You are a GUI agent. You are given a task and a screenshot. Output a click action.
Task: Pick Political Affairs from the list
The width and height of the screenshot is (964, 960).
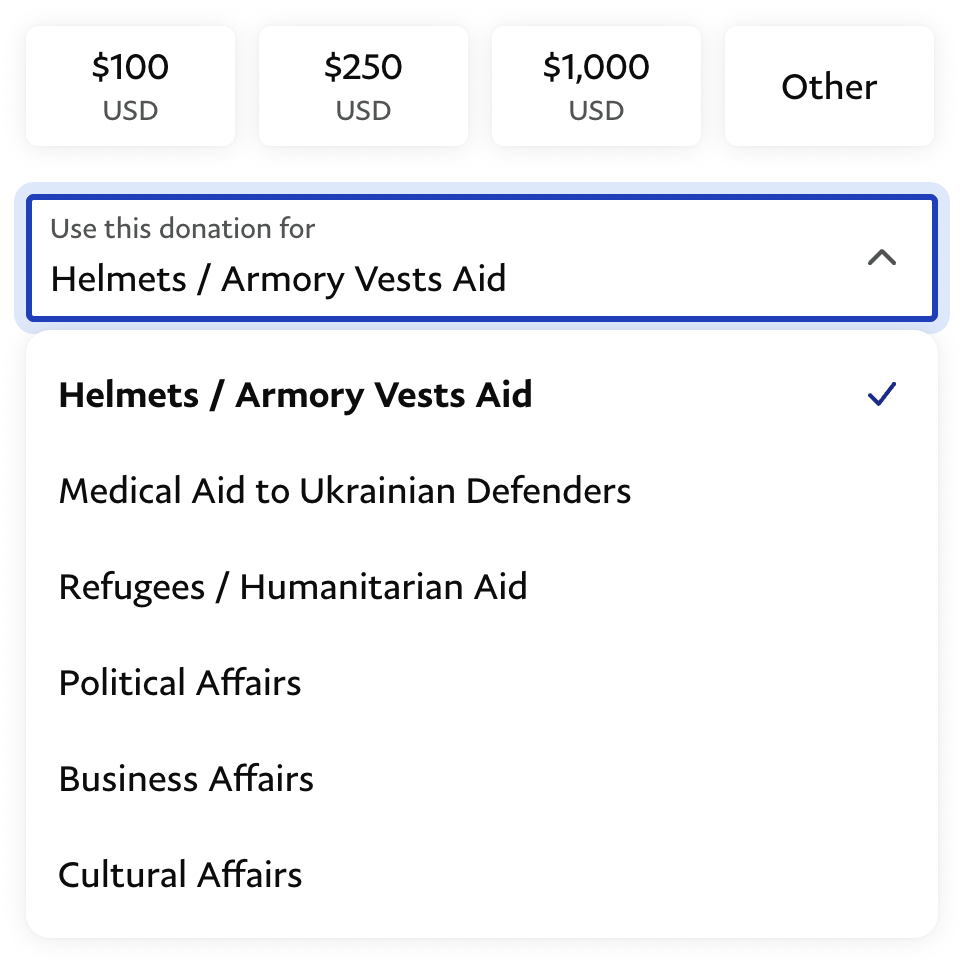pos(180,683)
